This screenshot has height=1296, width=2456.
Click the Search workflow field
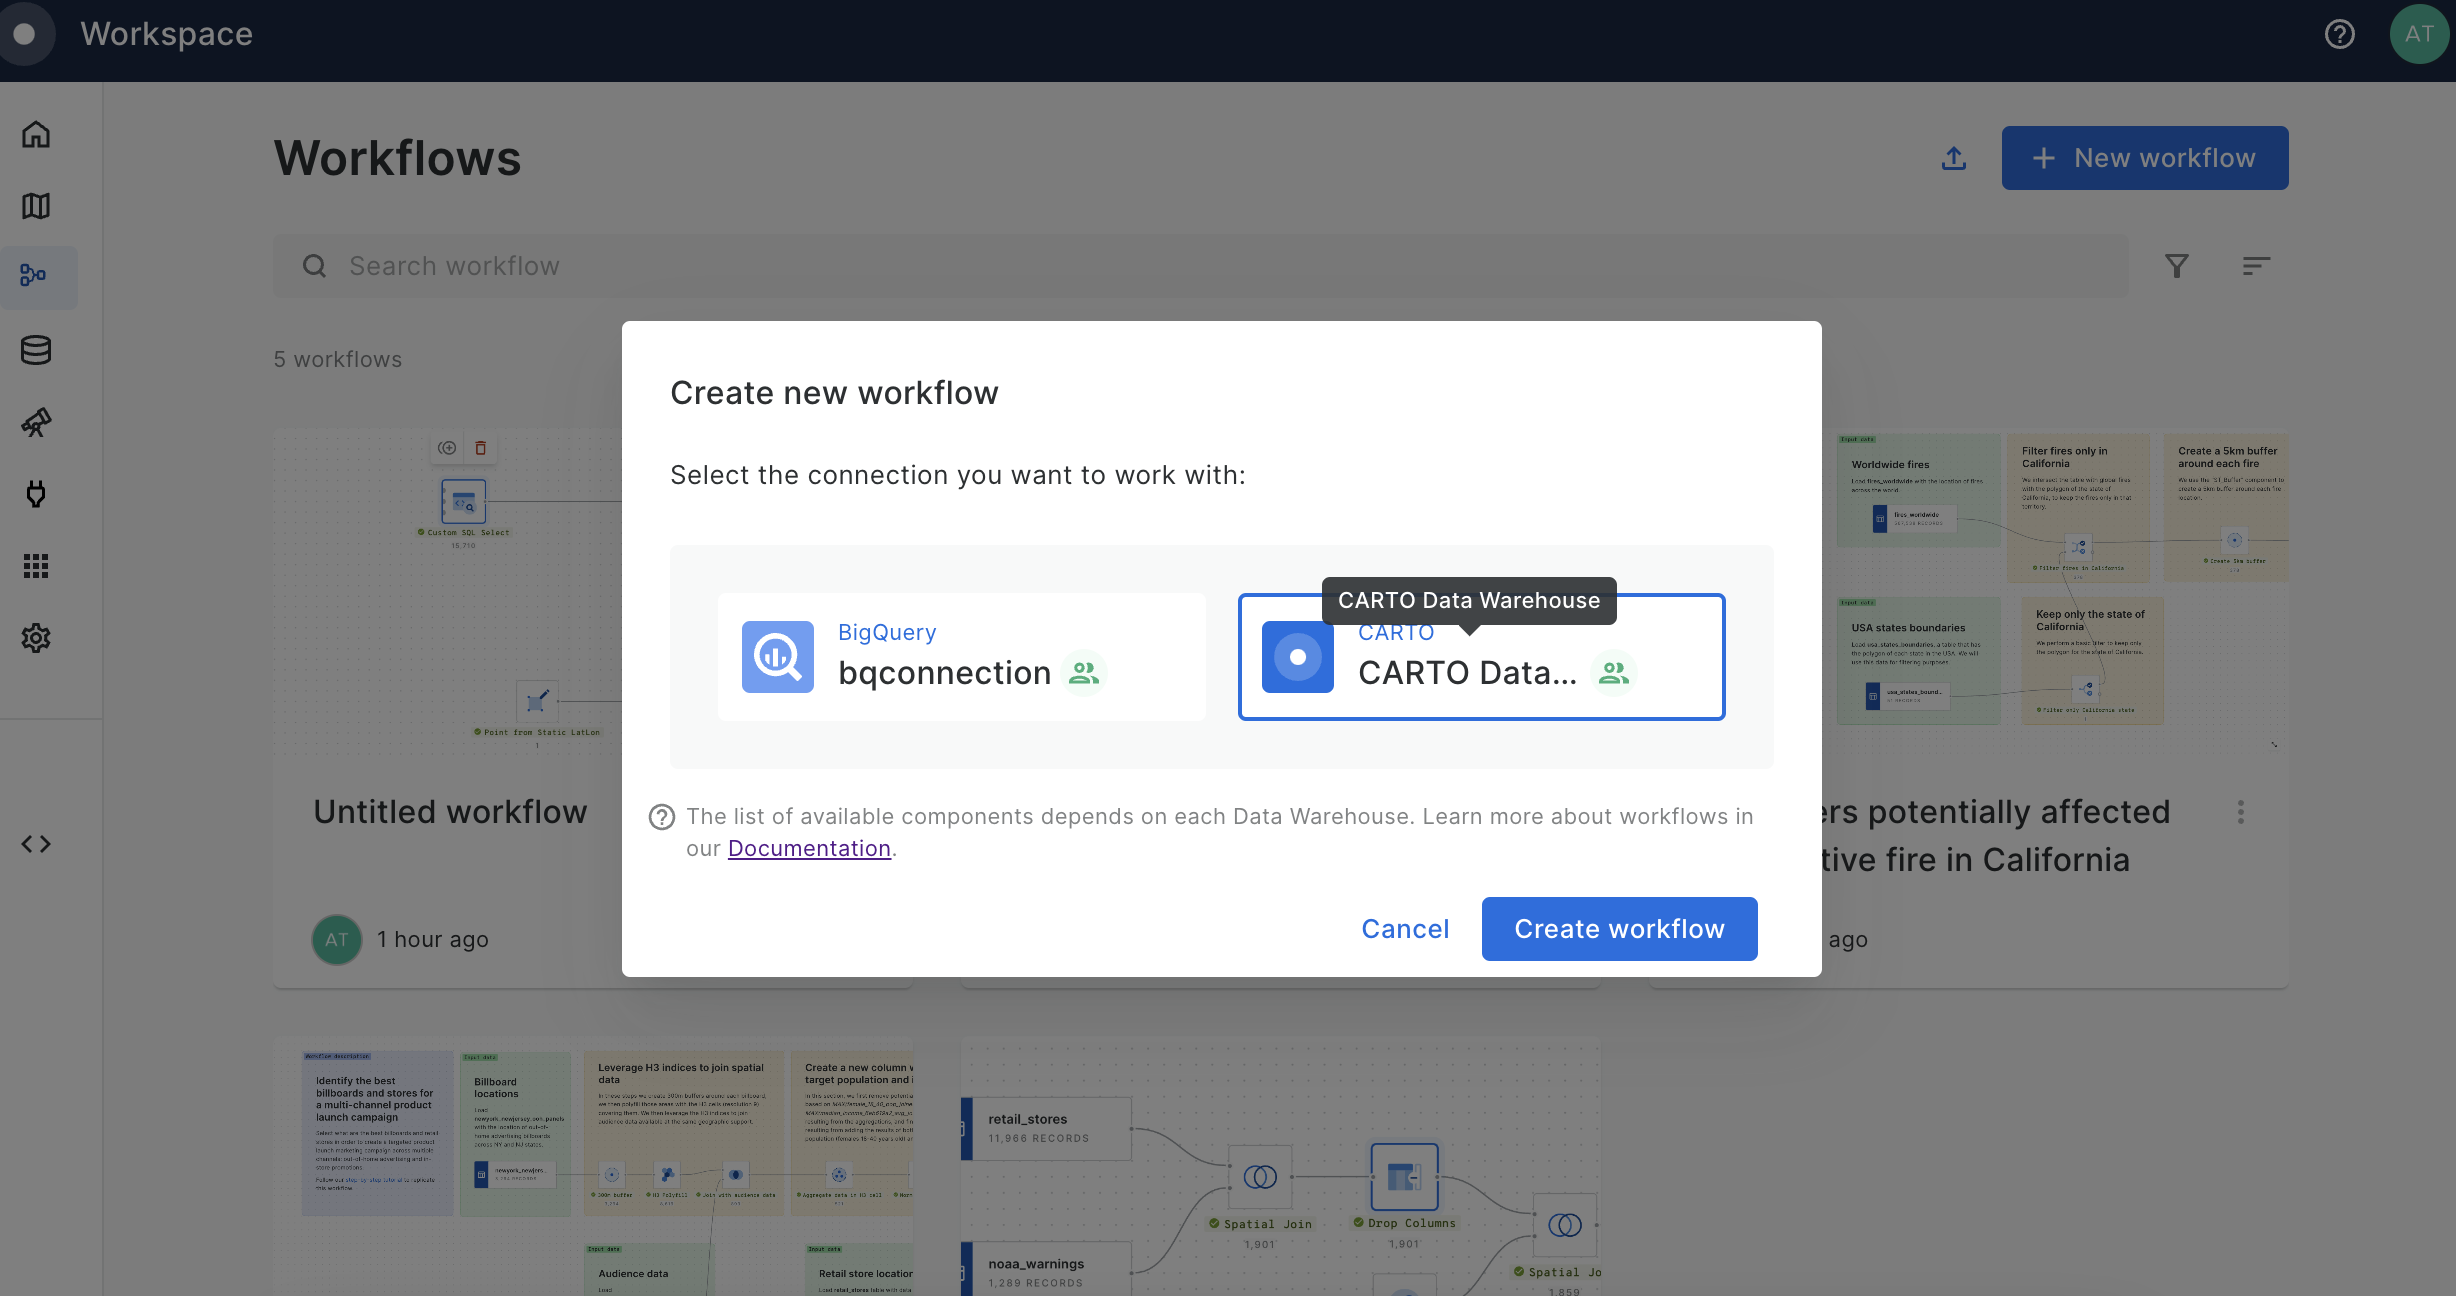point(1200,266)
